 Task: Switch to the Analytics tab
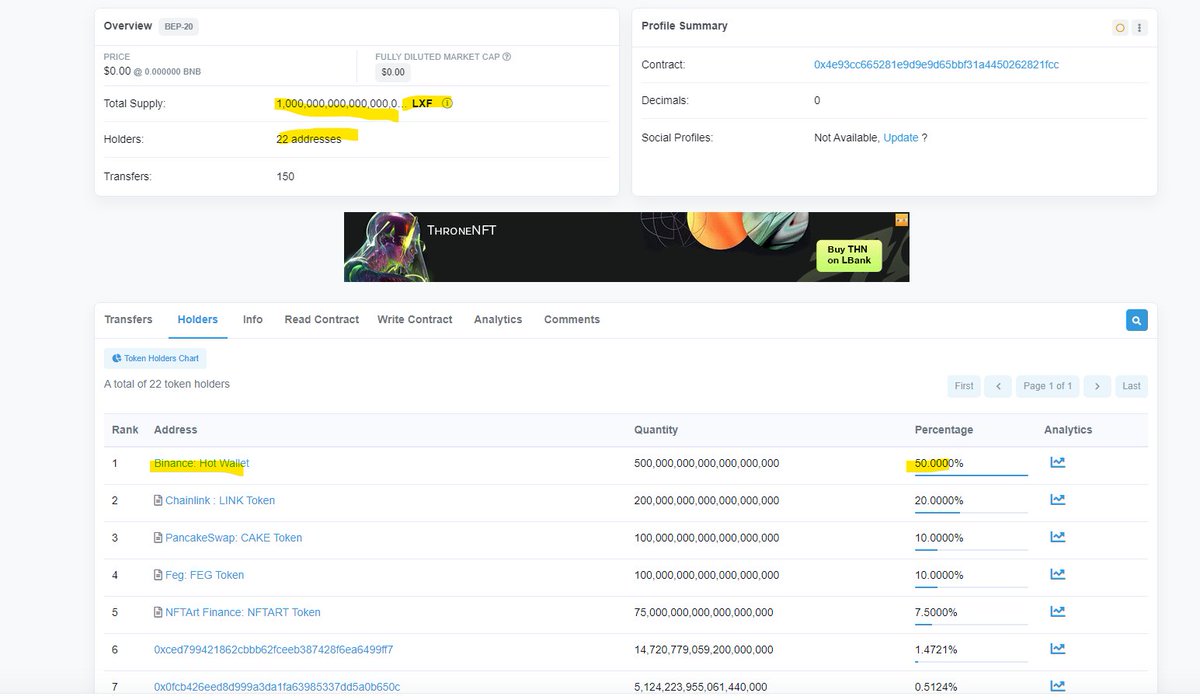point(498,319)
